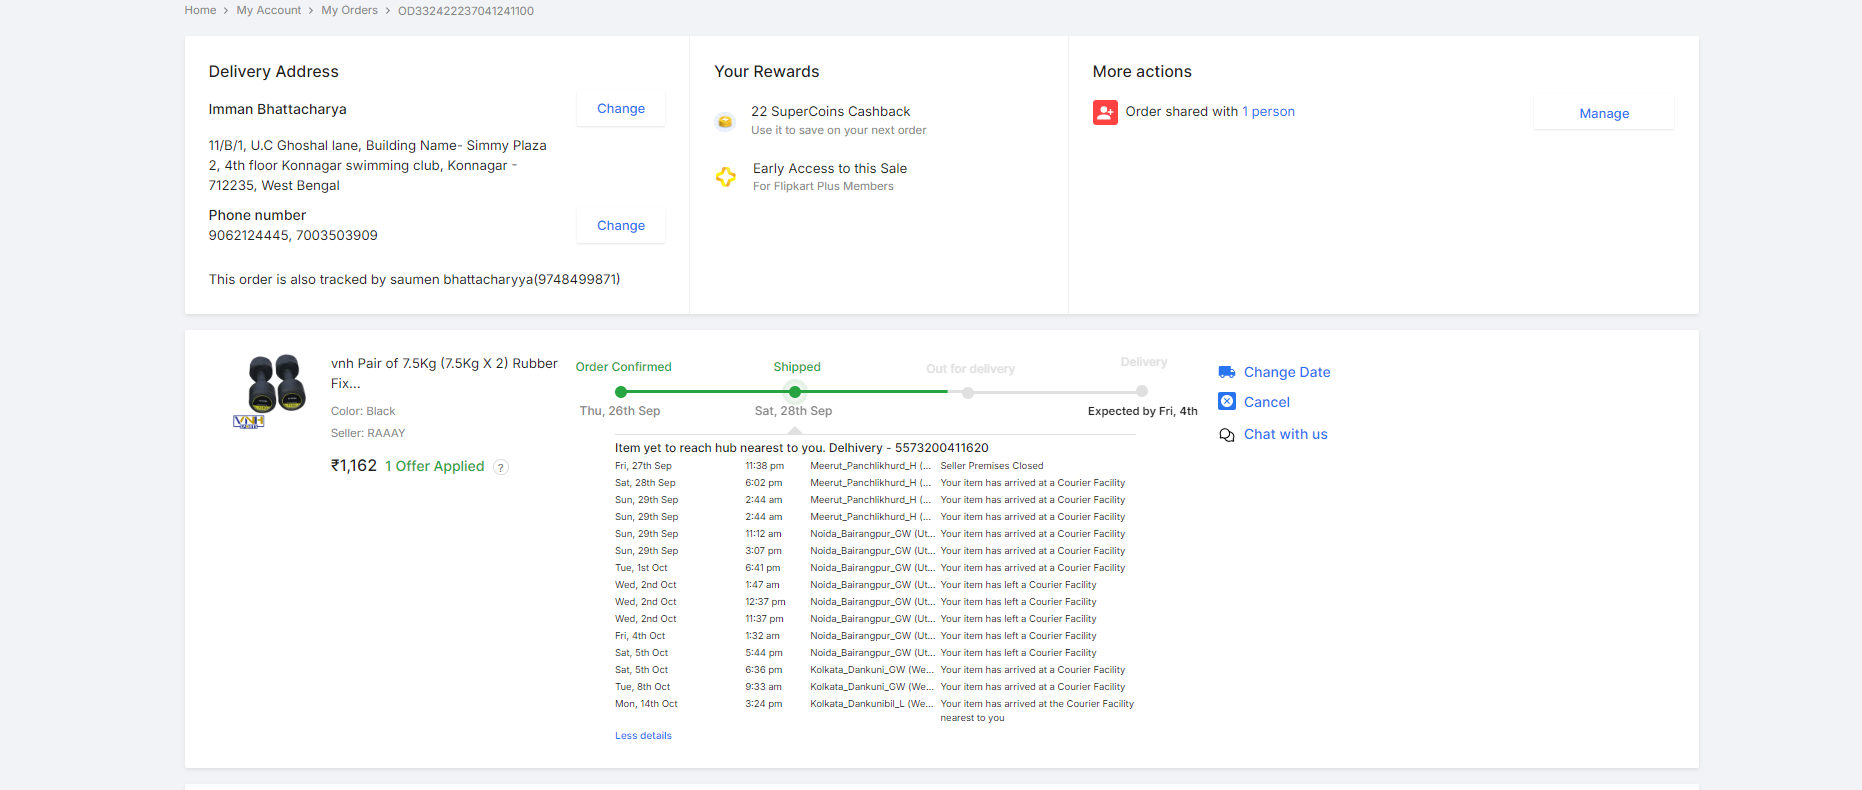Change the delivery address

621,109
